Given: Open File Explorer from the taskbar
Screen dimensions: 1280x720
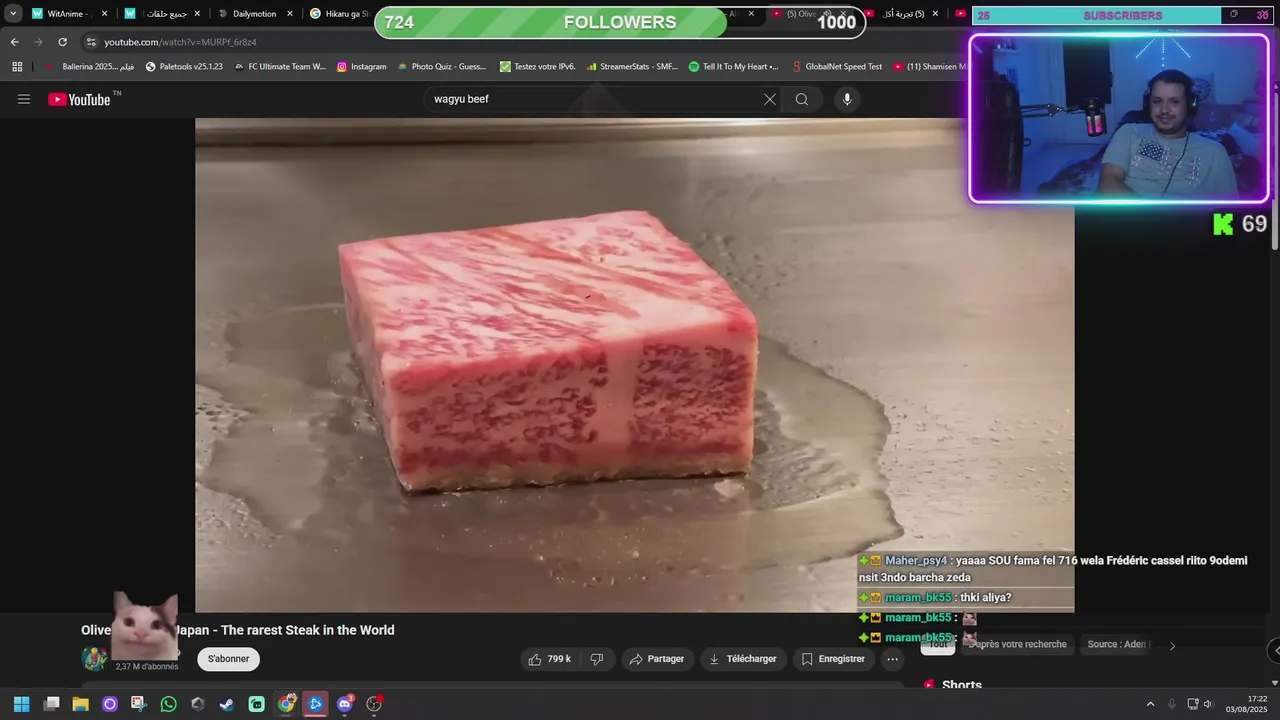Looking at the screenshot, I should coord(80,704).
